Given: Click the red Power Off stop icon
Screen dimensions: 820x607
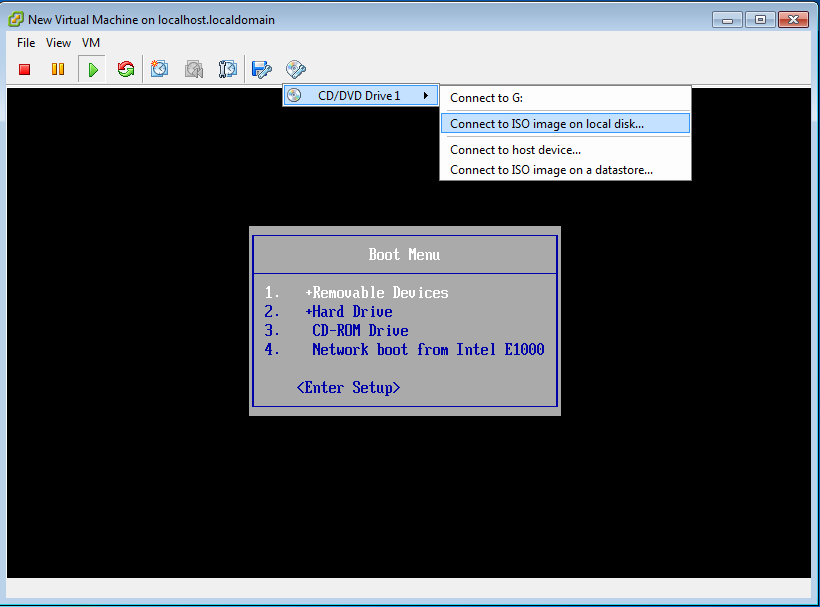Looking at the screenshot, I should [x=25, y=70].
